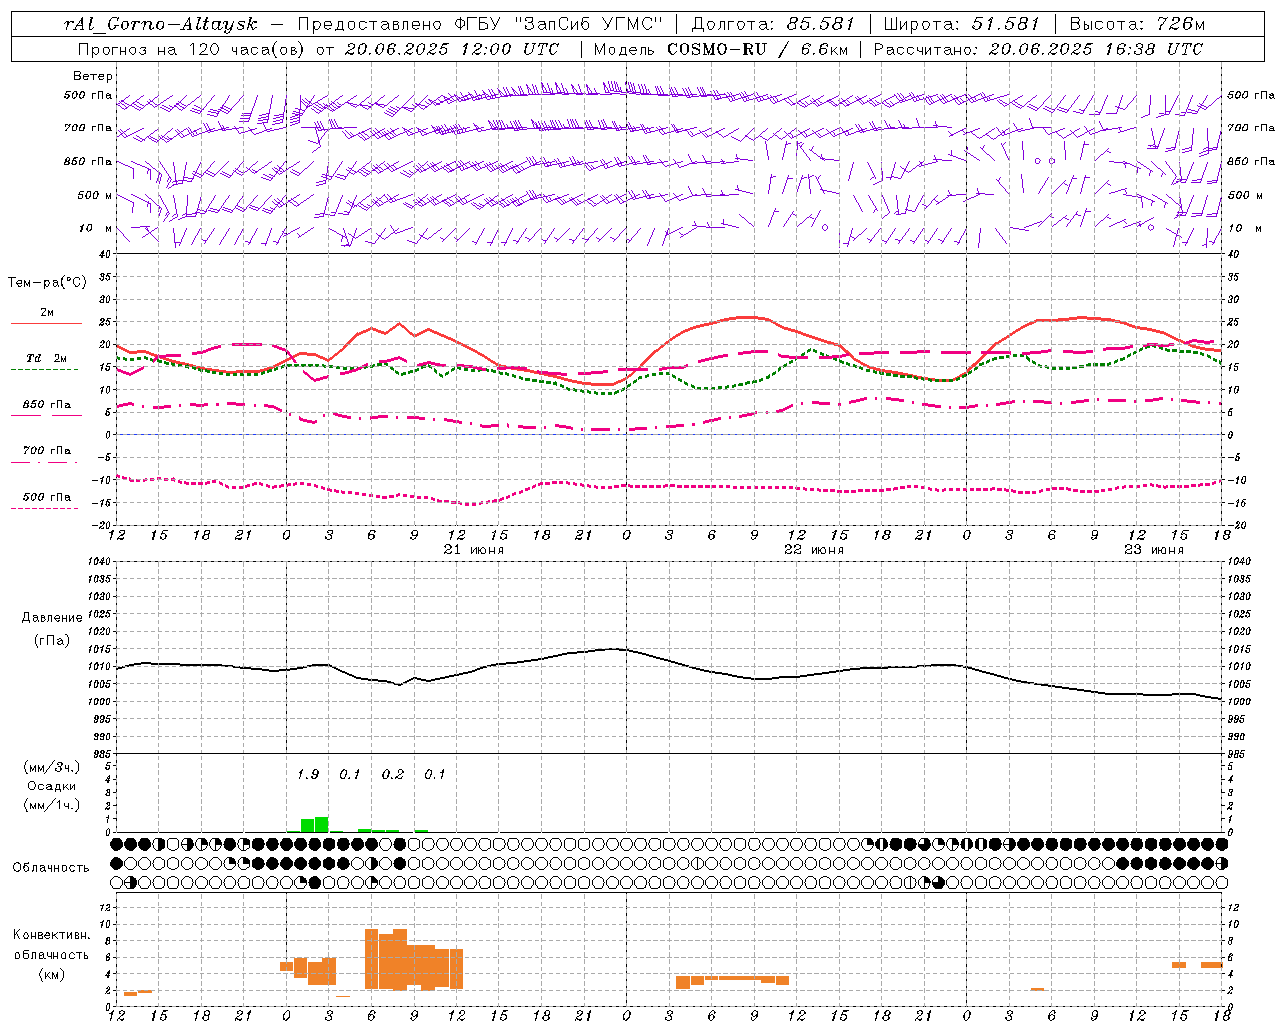Click the Давление pressure panel label

[x=51, y=618]
